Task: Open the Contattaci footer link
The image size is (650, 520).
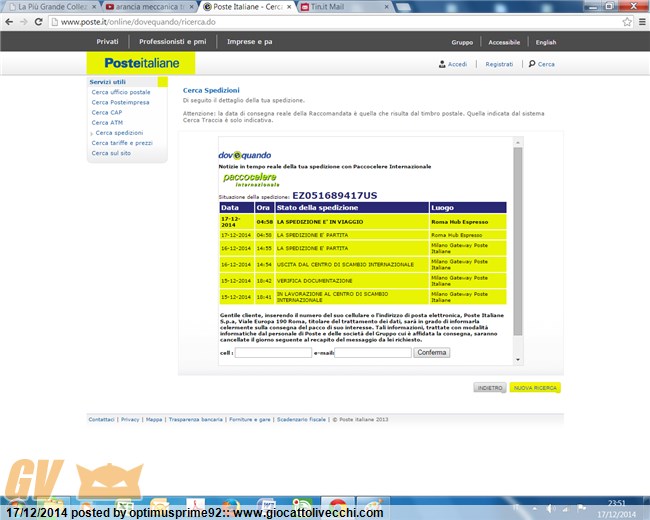Action: click(101, 420)
